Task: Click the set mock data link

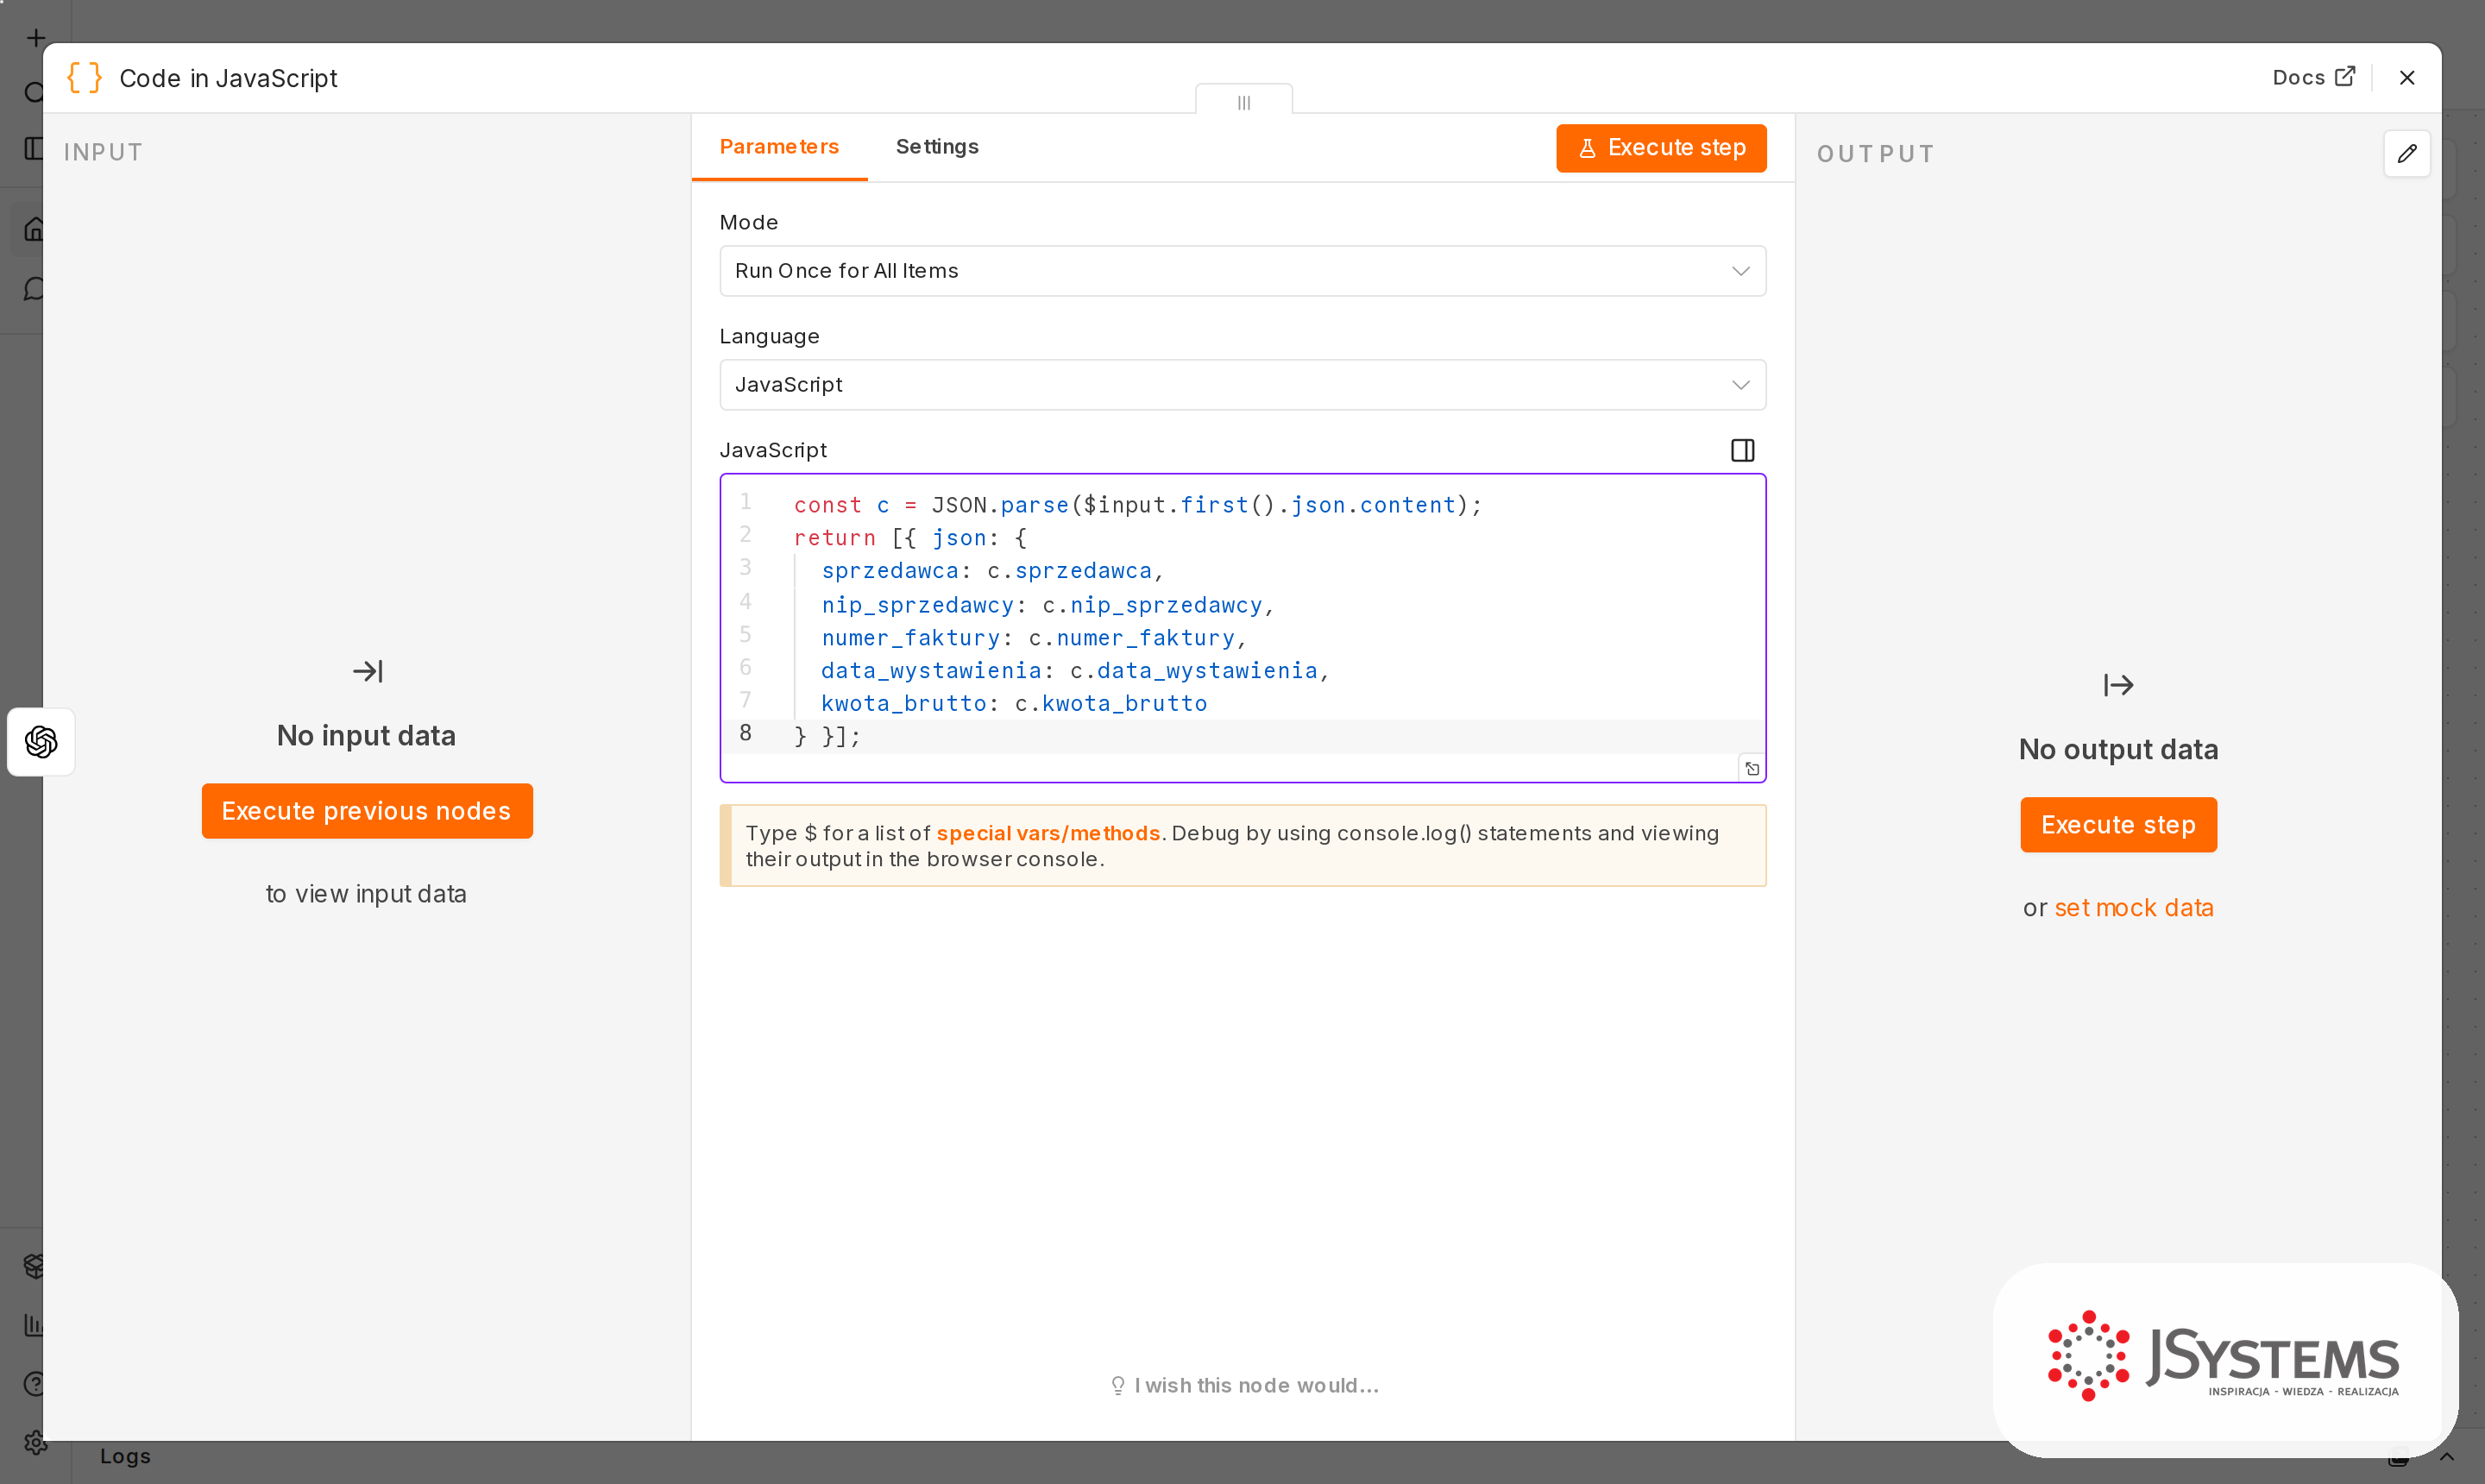Action: (2133, 908)
